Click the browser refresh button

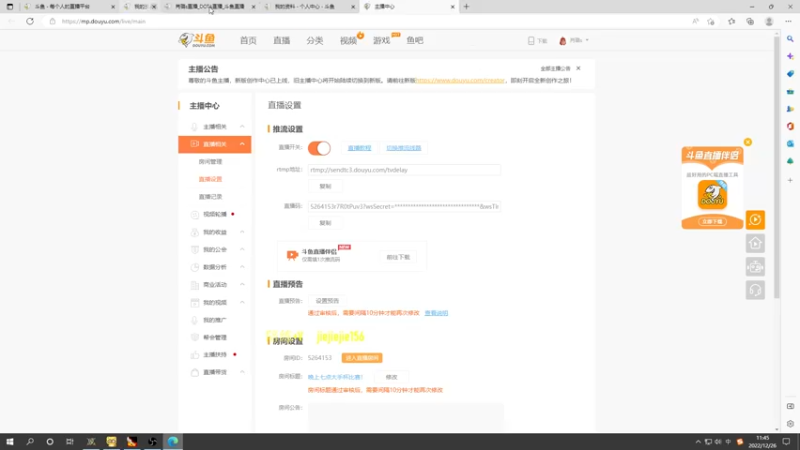[30, 21]
